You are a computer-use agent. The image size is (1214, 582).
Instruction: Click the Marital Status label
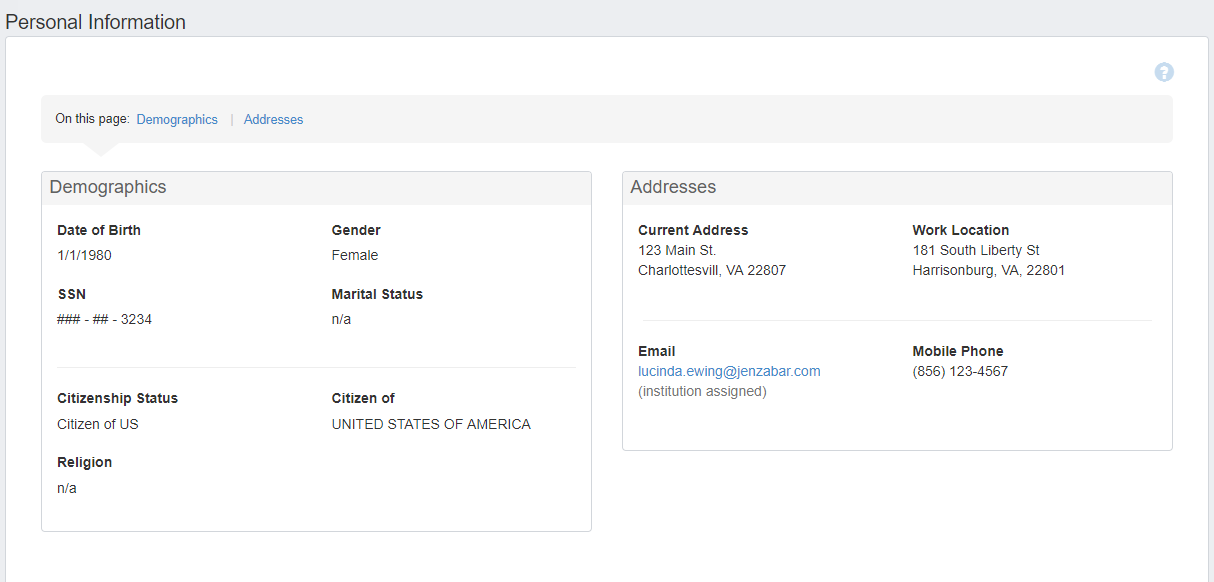tap(377, 294)
